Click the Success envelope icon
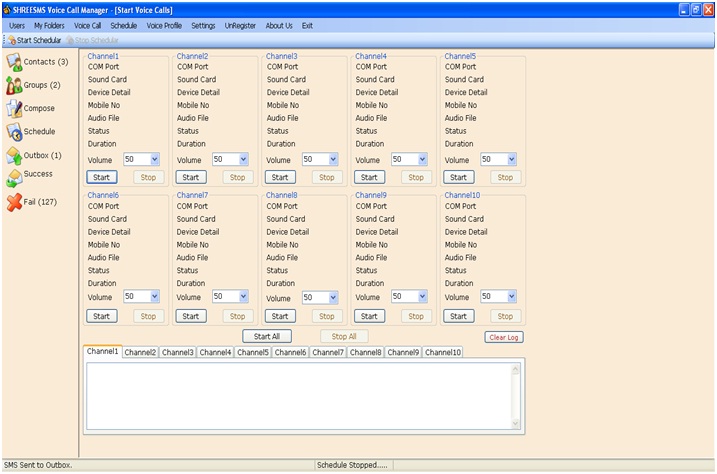The image size is (717, 474). (14, 178)
